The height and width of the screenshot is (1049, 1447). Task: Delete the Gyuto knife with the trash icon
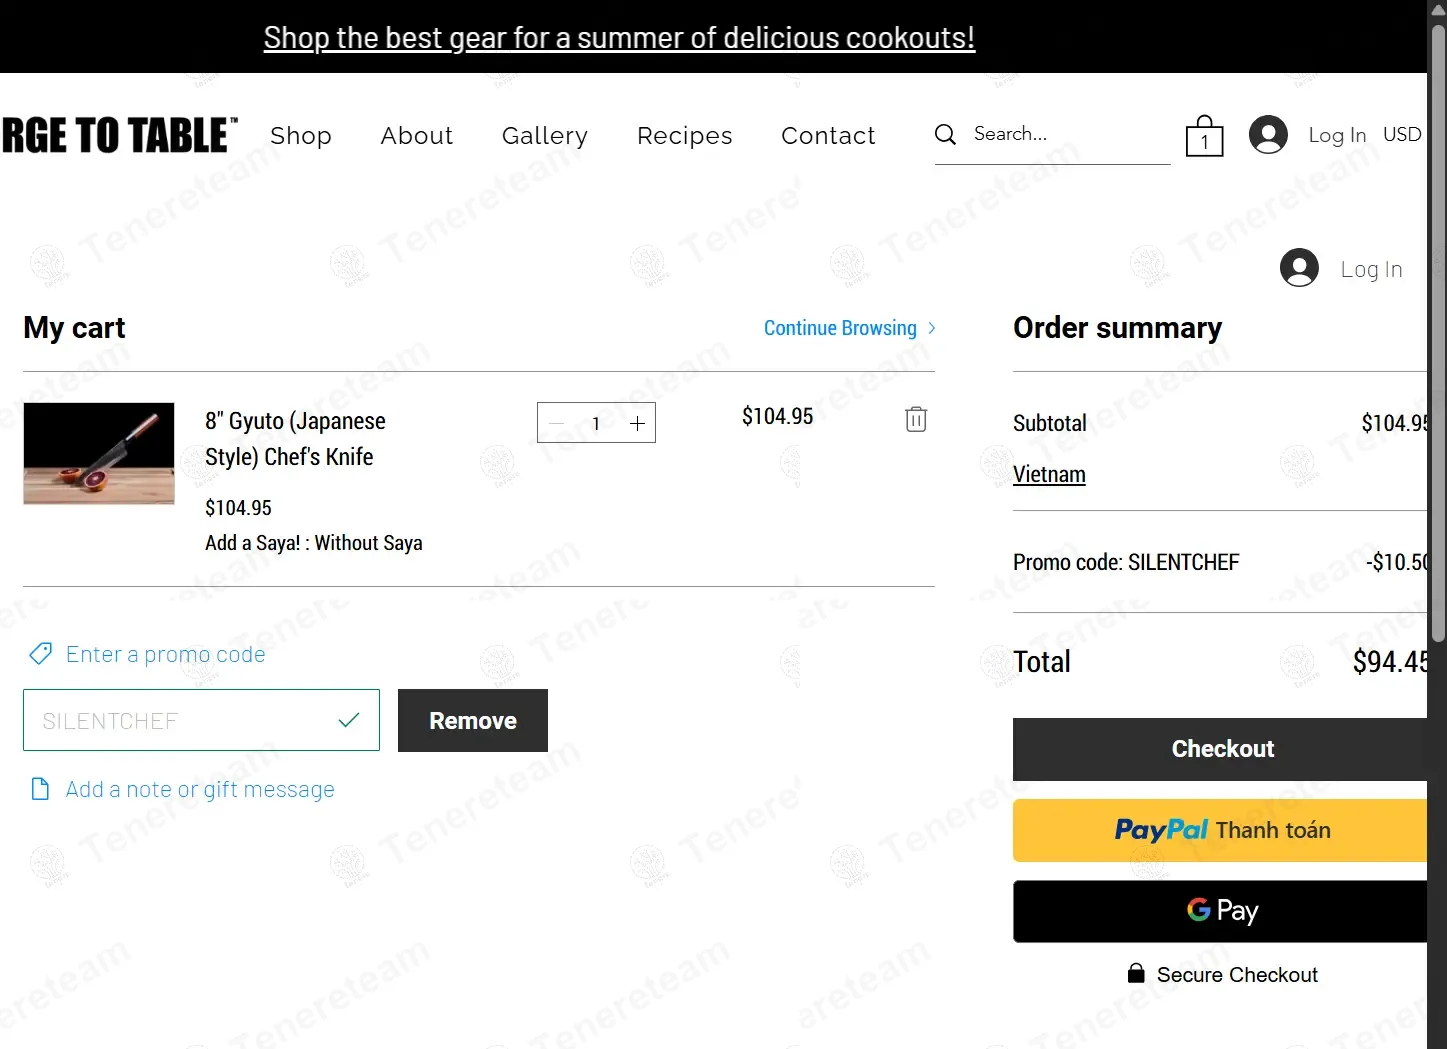click(x=915, y=419)
